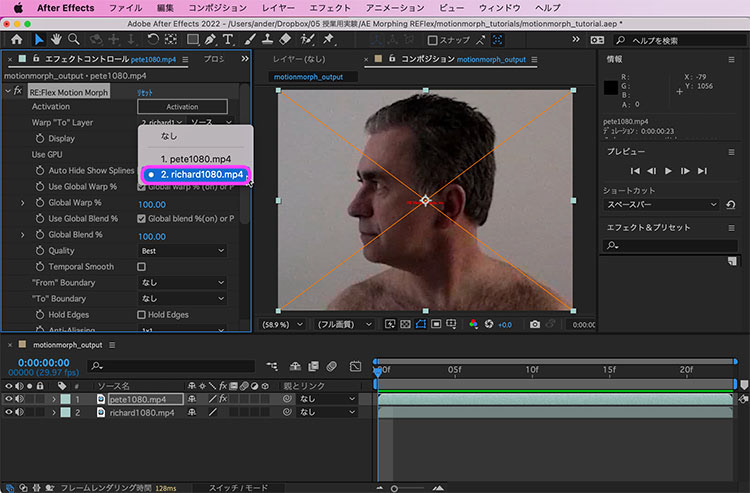Open the コンポジション menu
This screenshot has height=493, width=750.
pos(218,8)
